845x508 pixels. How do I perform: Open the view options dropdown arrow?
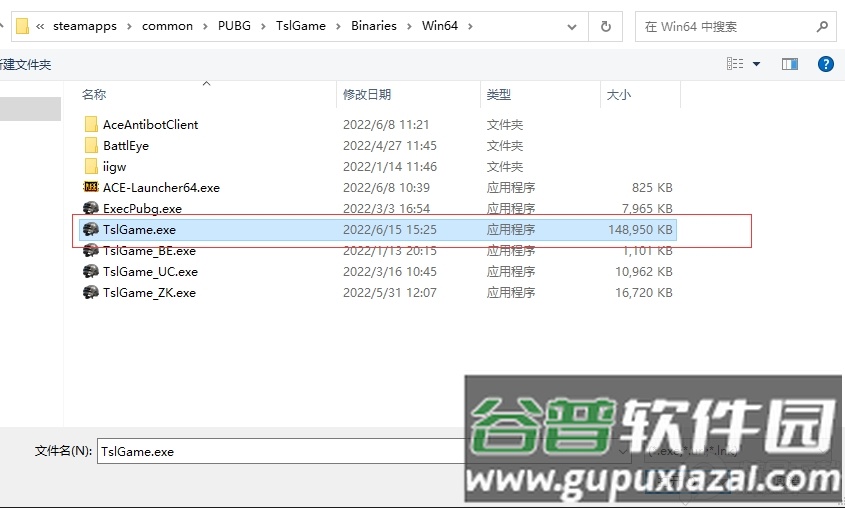point(756,64)
